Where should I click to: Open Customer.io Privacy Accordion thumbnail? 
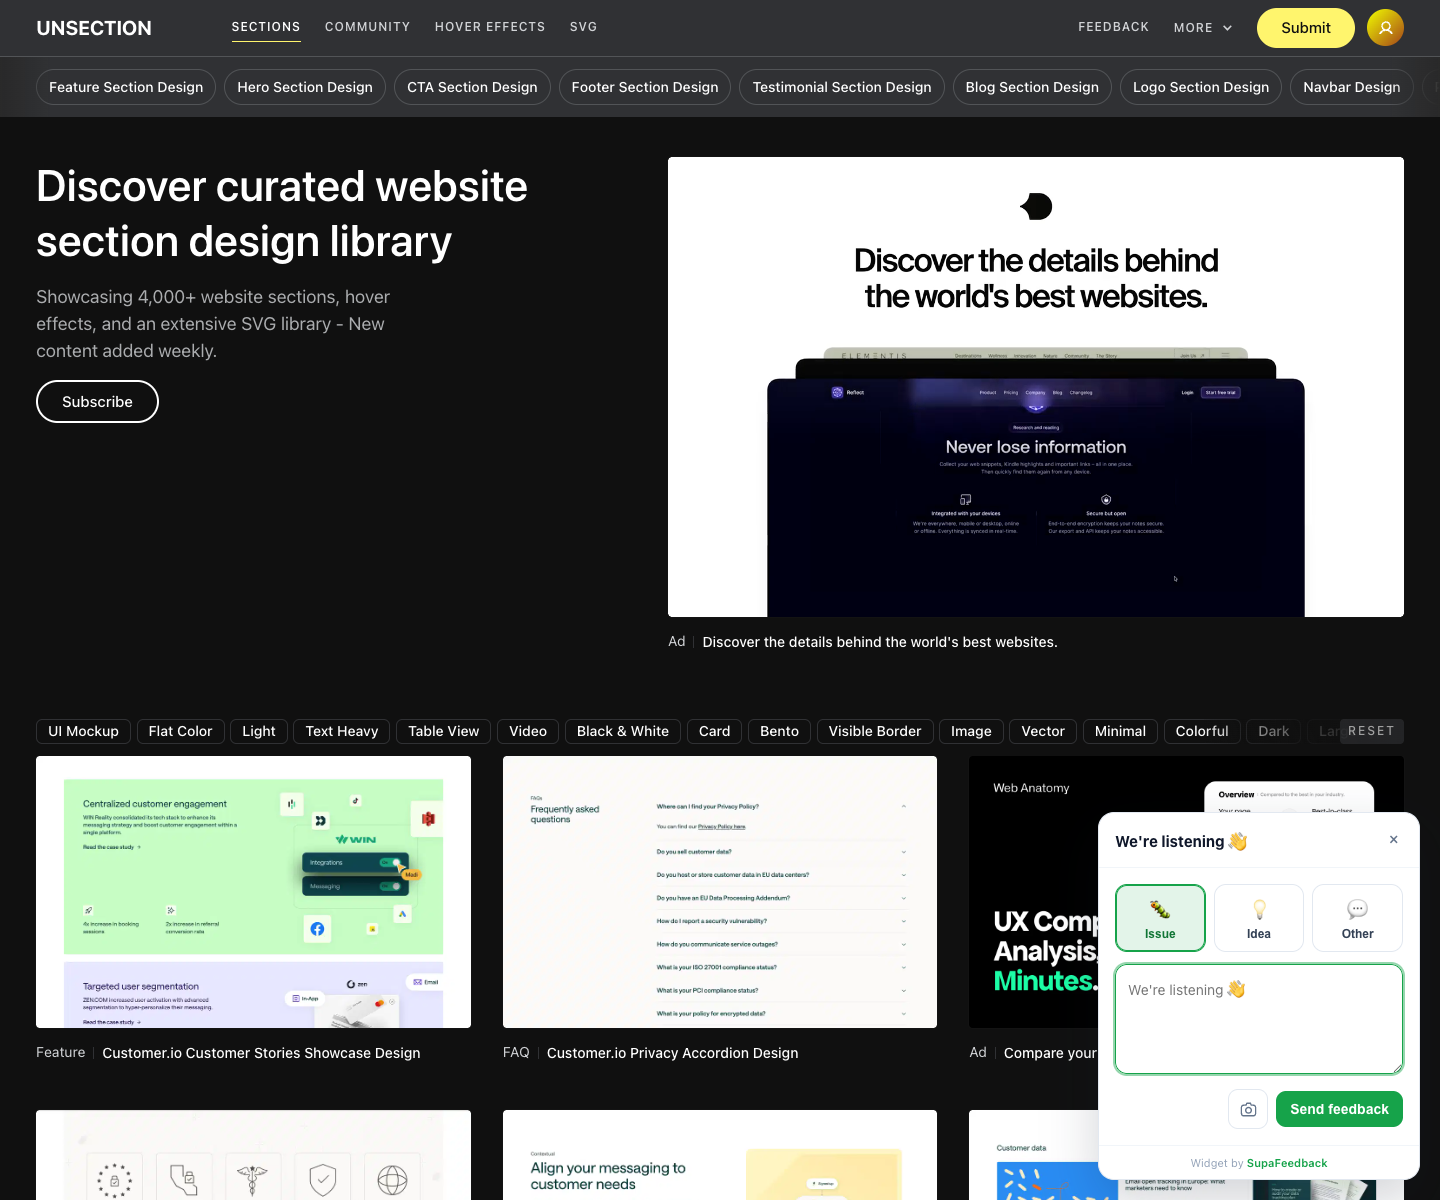720,892
